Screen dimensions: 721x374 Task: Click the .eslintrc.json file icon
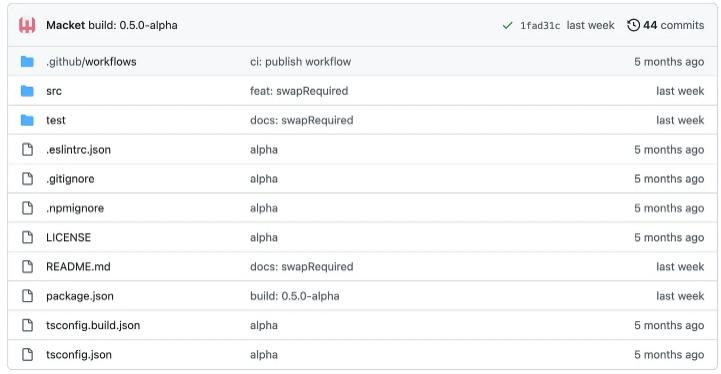tap(28, 150)
